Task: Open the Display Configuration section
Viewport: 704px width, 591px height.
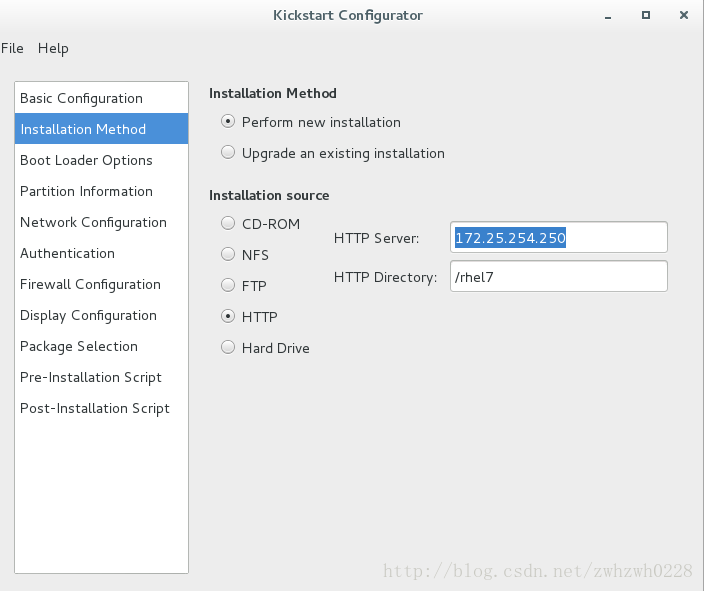Action: click(101, 315)
